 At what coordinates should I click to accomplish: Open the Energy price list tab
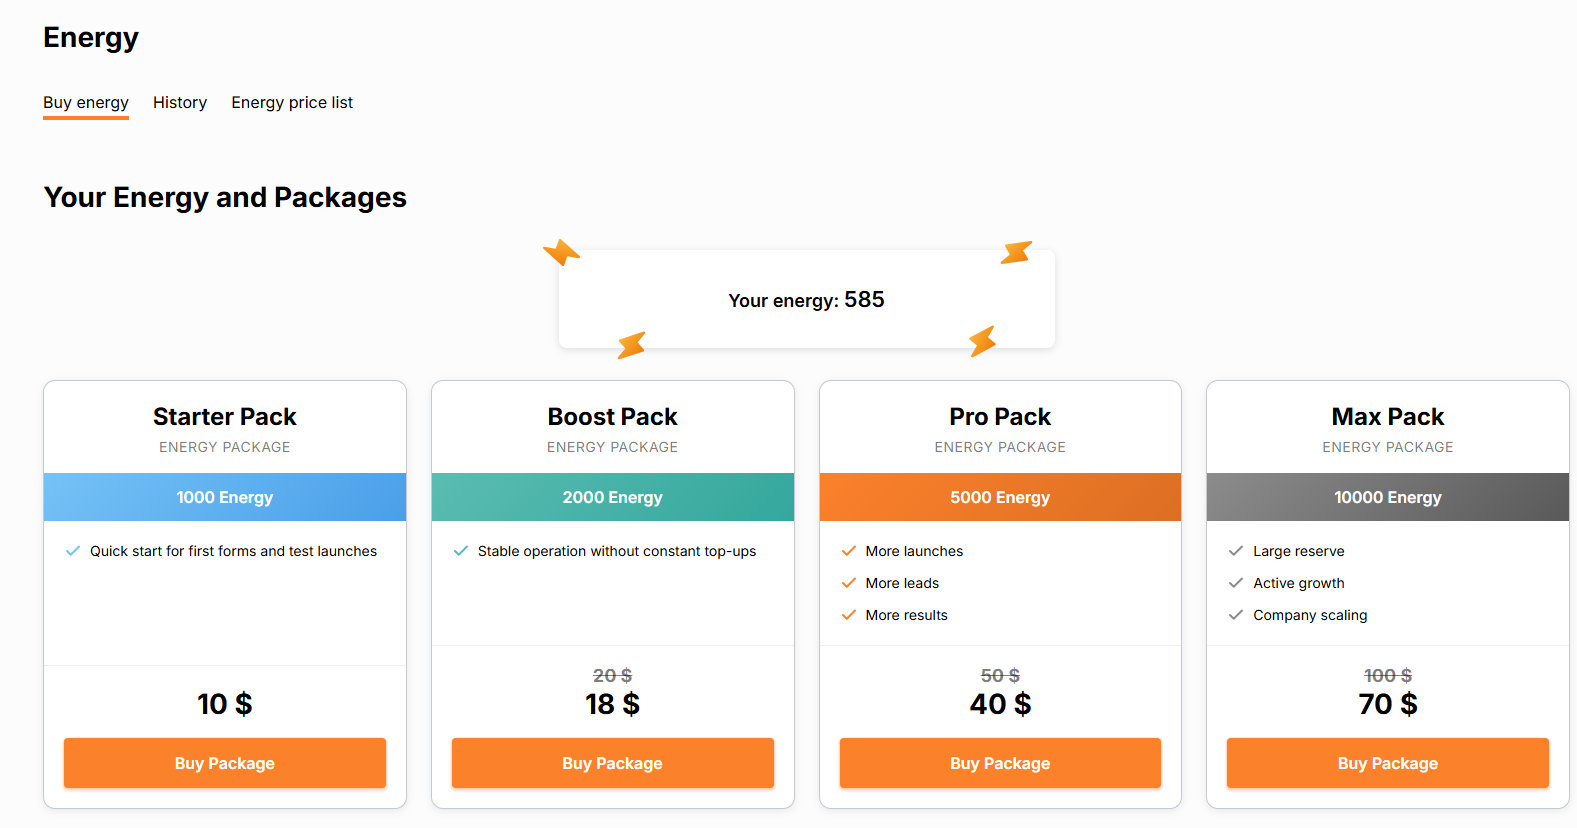[292, 103]
